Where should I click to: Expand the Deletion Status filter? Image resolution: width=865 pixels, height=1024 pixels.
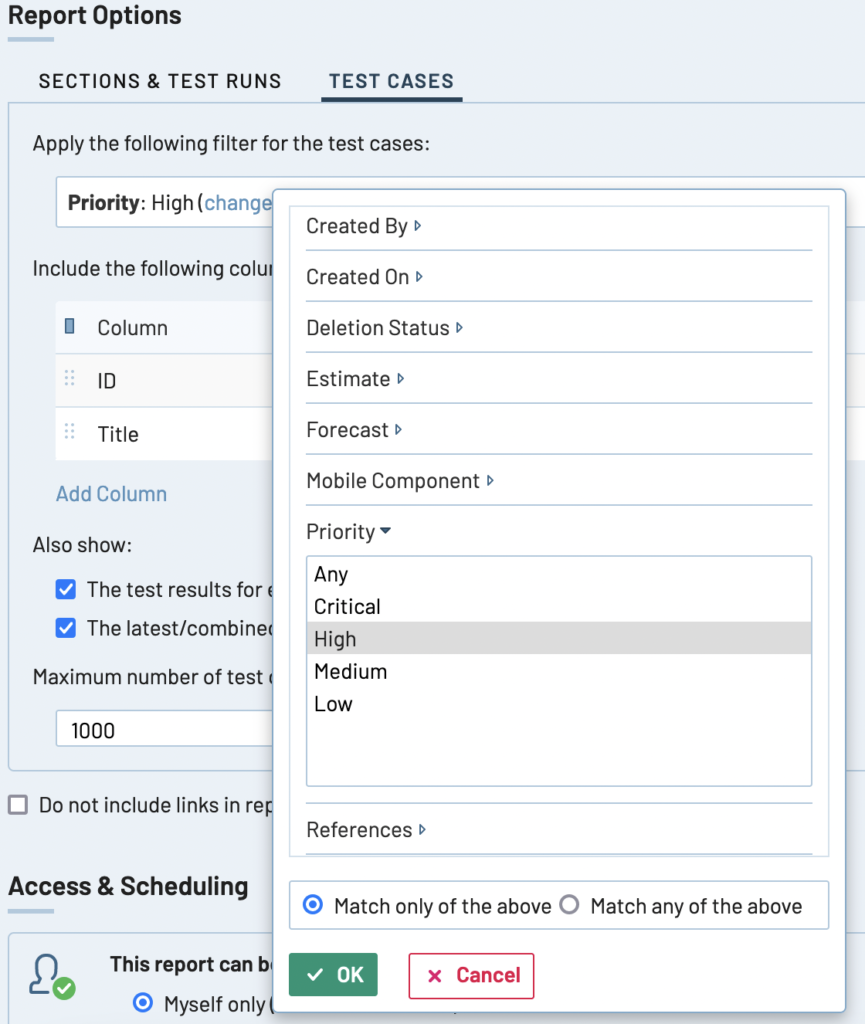click(384, 328)
